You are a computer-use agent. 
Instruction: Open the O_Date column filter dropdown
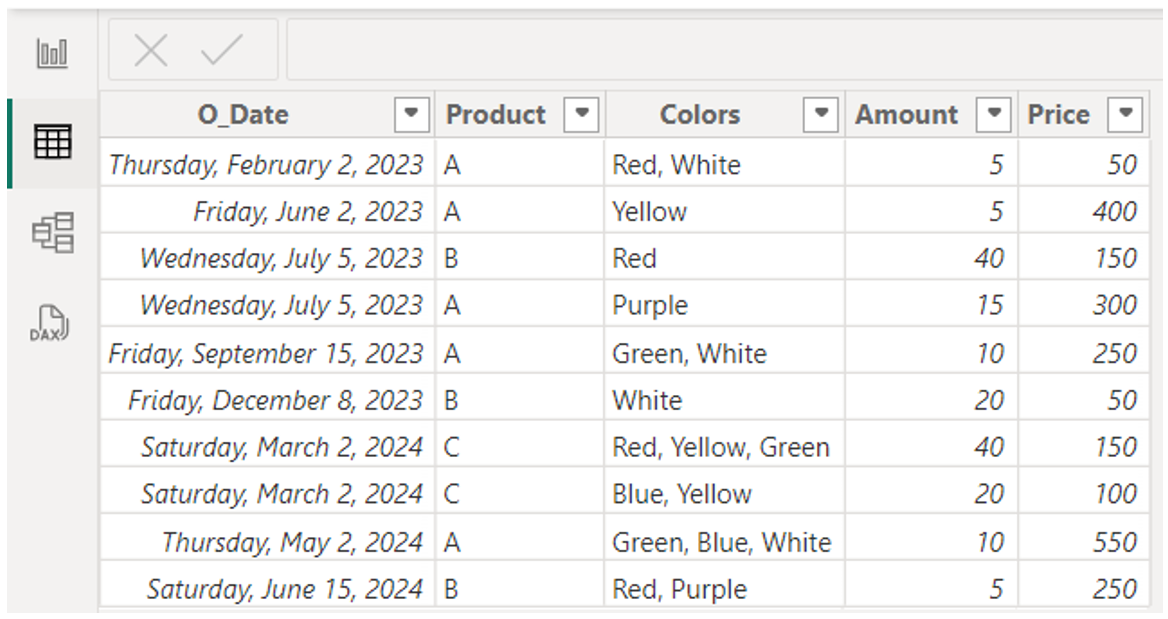point(411,115)
